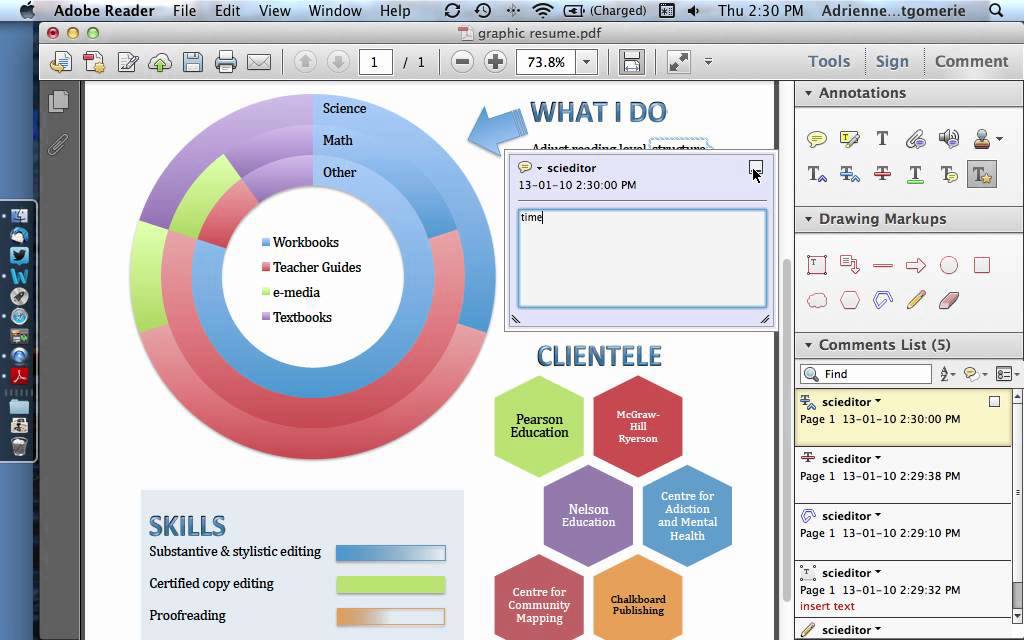Image resolution: width=1024 pixels, height=640 pixels.
Task: Open the filter comments dropdown
Action: tap(975, 374)
